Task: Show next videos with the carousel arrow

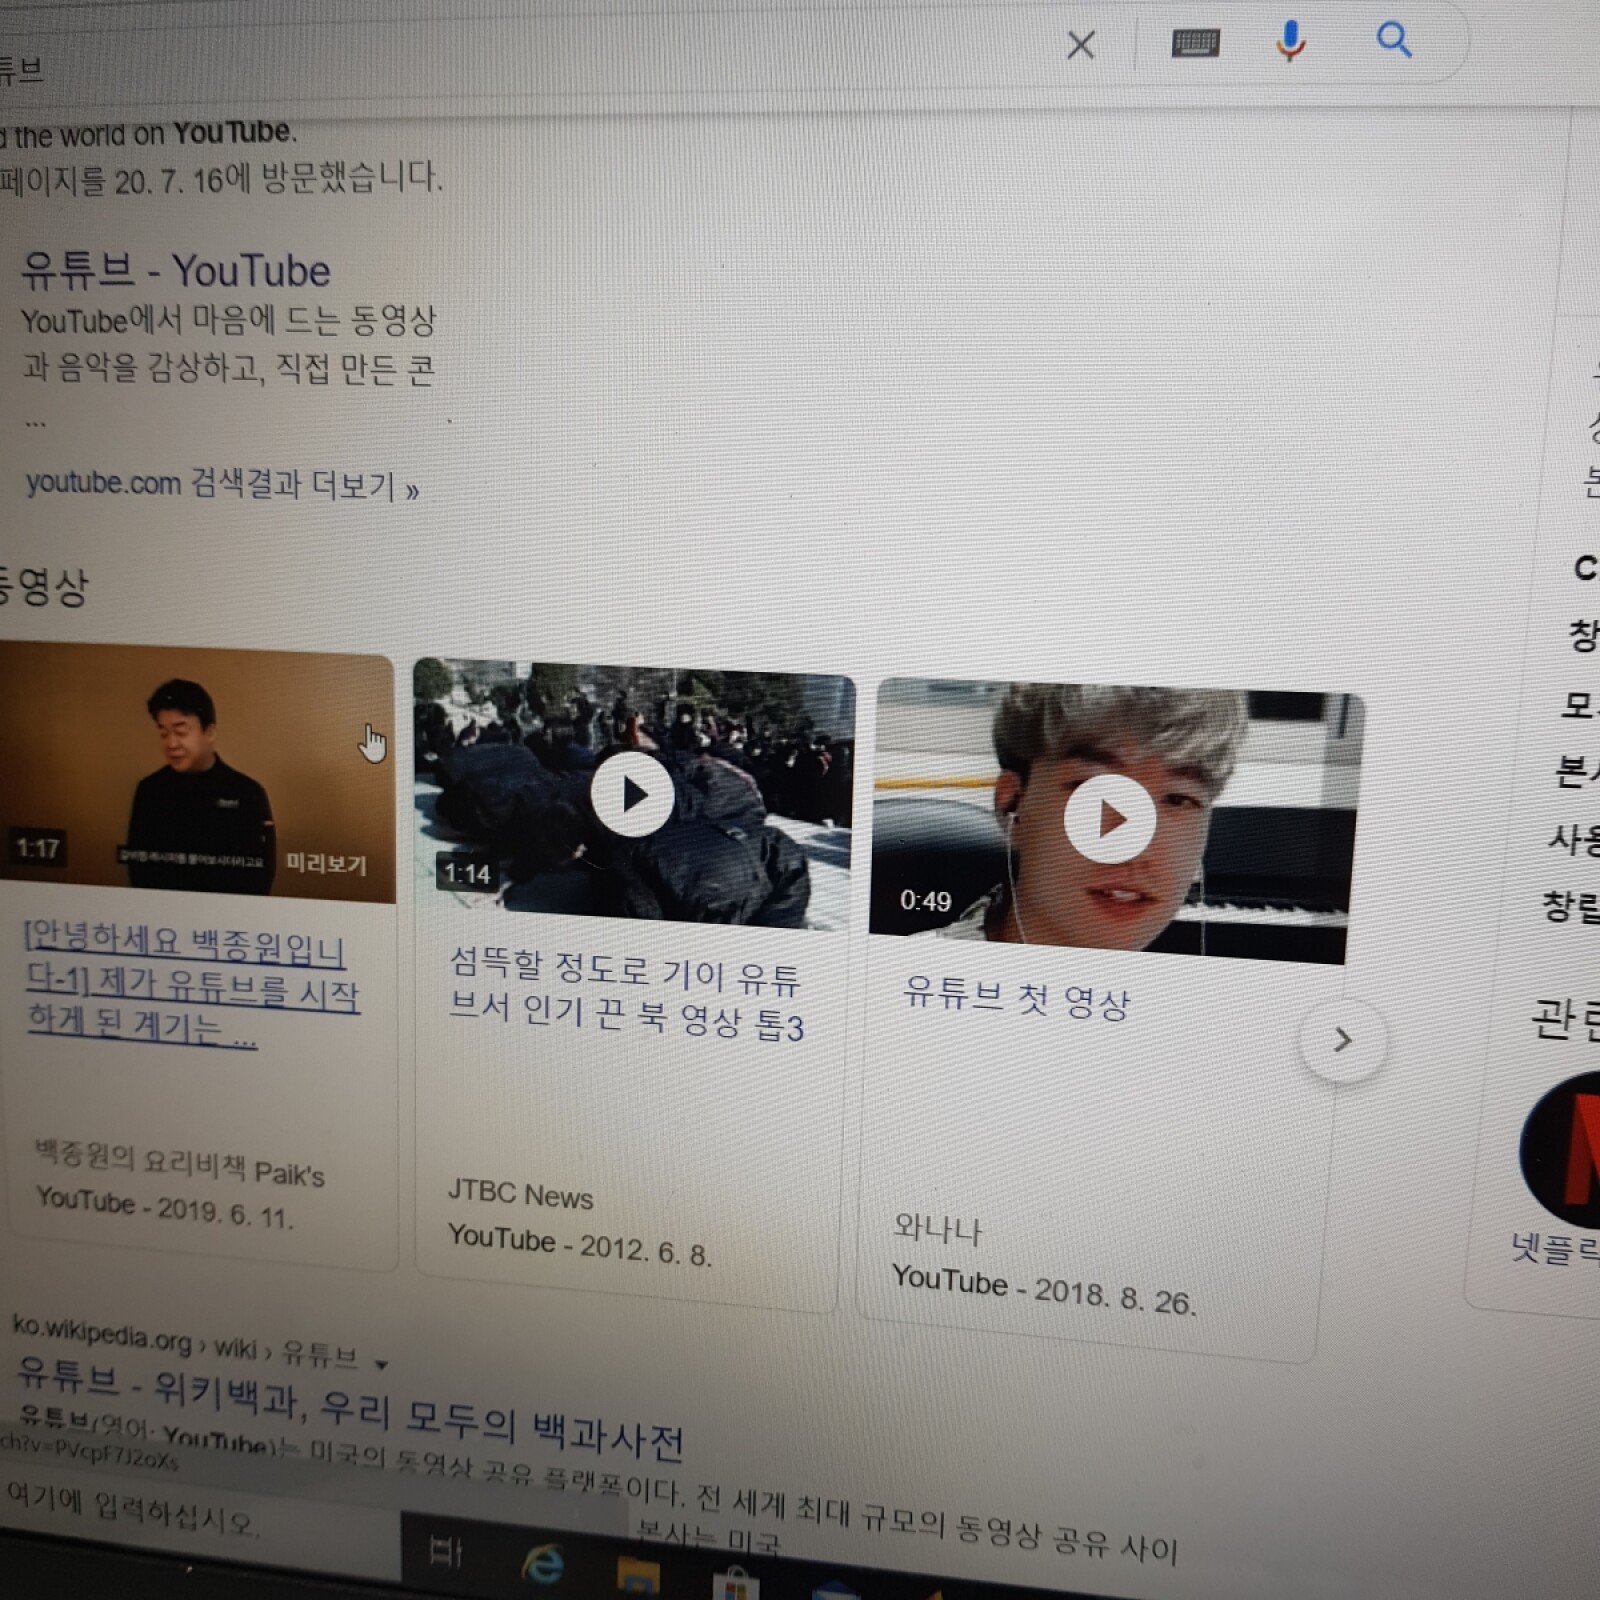Action: [1343, 1040]
